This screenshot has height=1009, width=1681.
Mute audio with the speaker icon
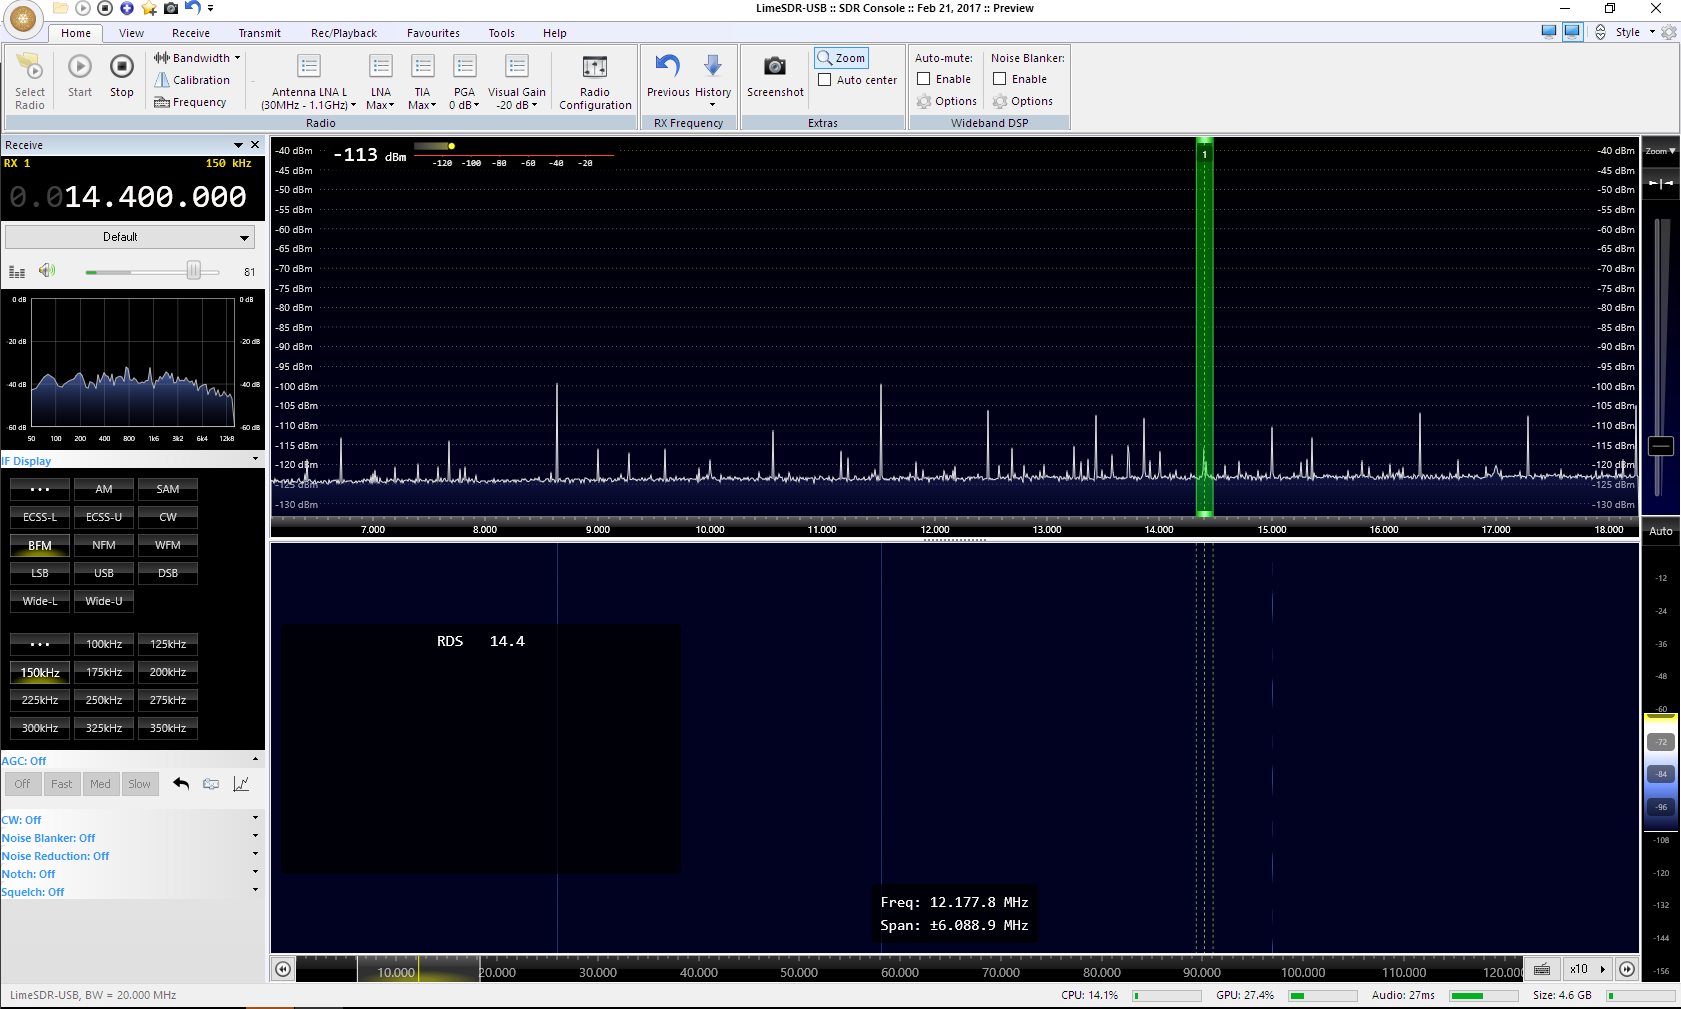(46, 271)
